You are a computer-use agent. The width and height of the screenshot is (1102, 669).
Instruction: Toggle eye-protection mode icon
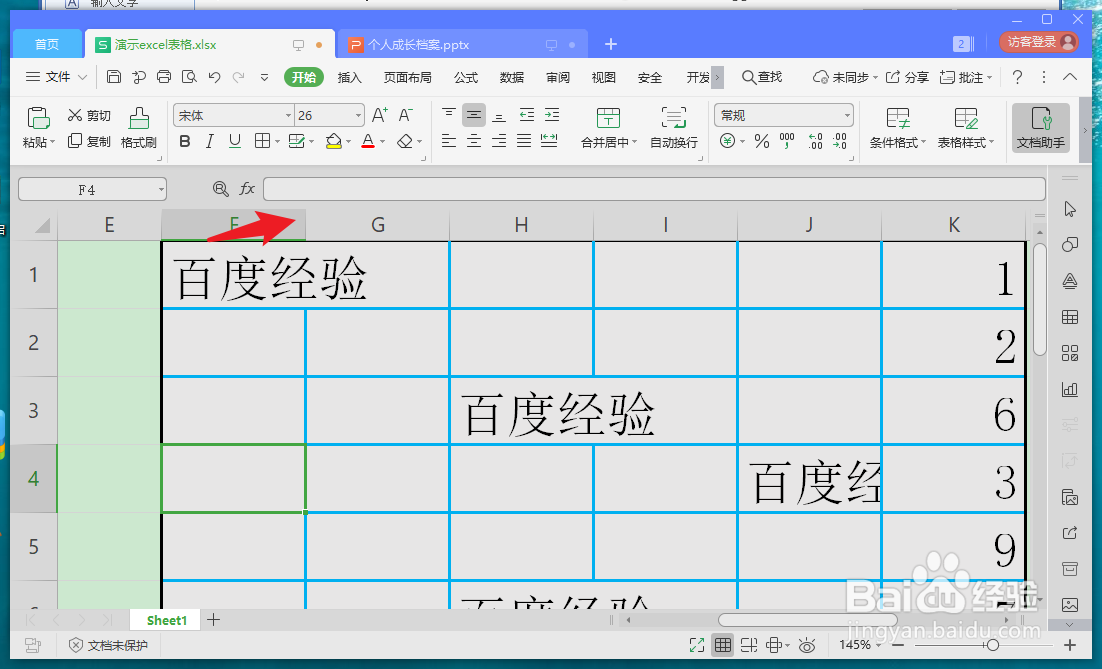tap(807, 644)
